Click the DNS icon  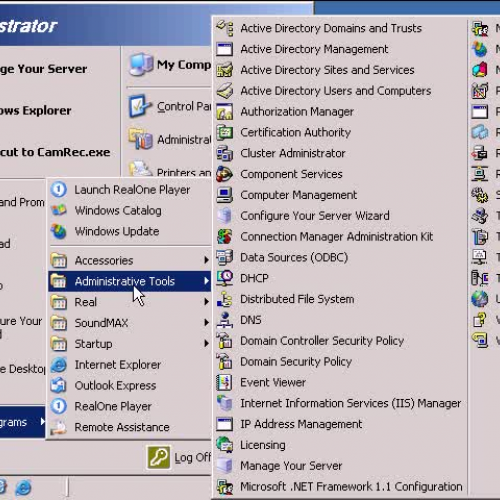225,320
